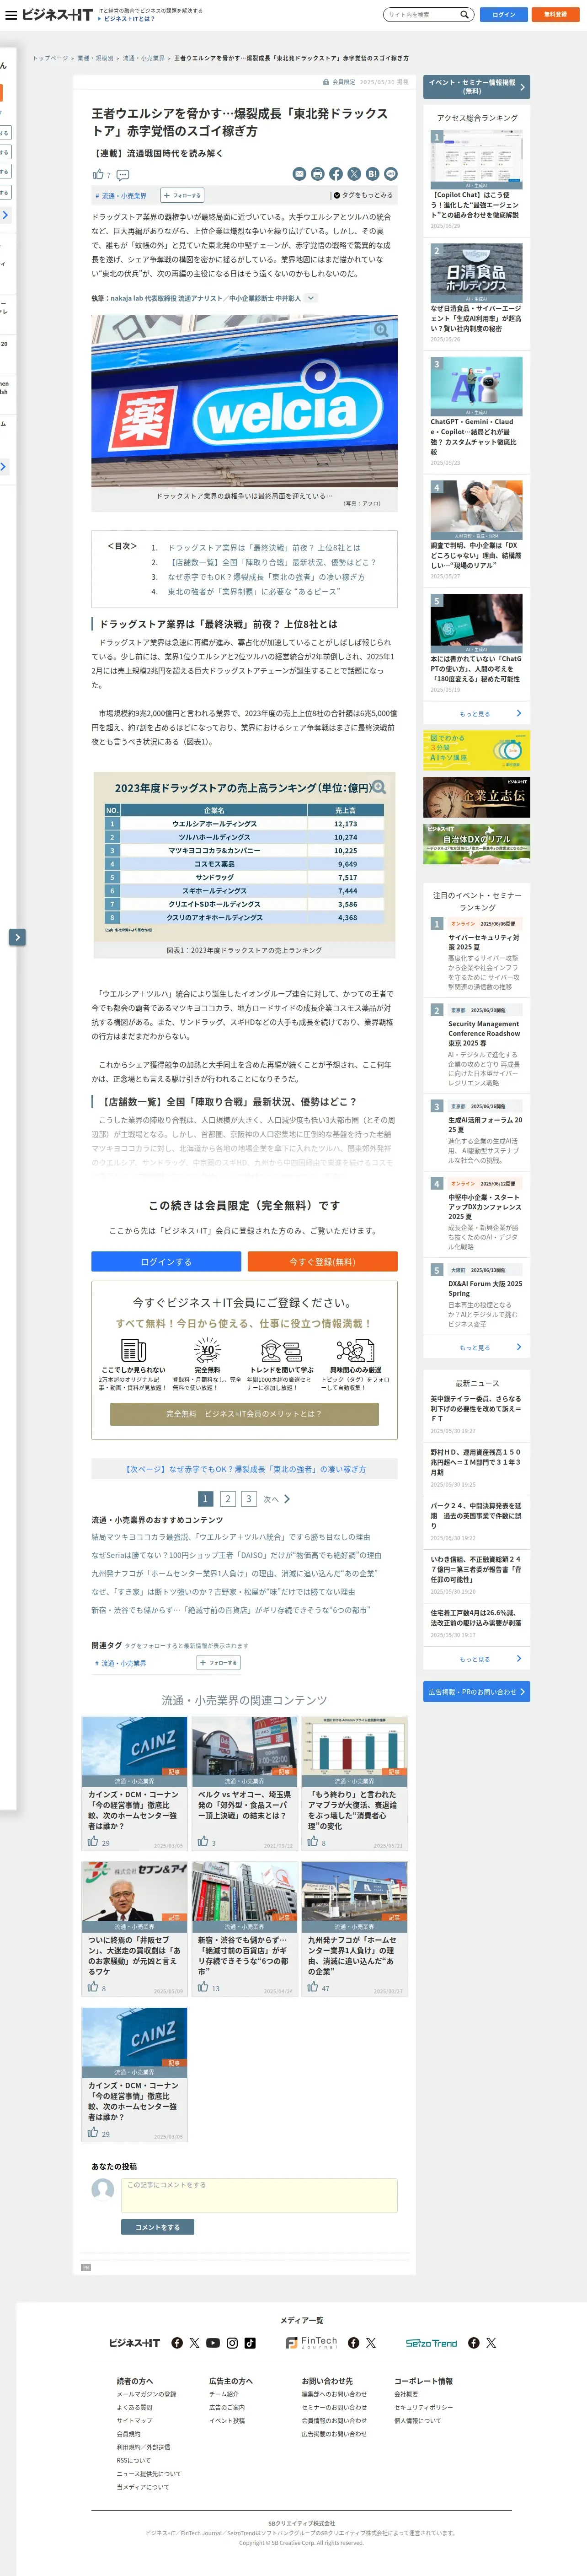Click the search magnifier icon in header
Viewport: 587px width, 2576px height.
coord(464,15)
